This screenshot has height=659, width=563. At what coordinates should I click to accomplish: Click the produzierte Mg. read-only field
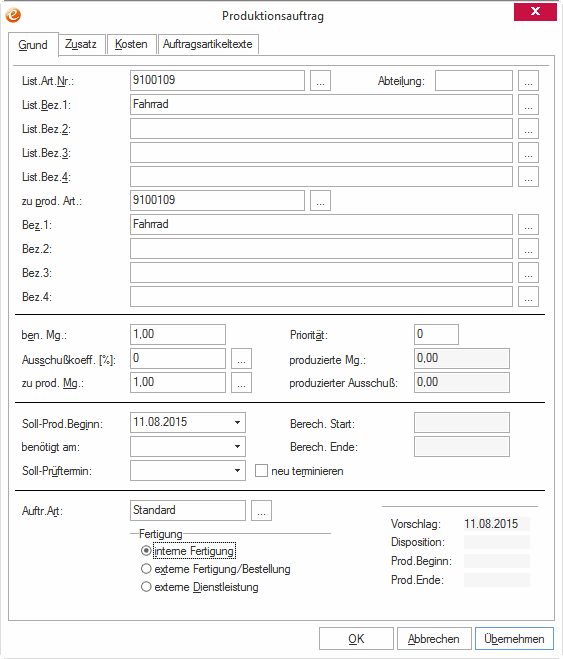tap(462, 358)
